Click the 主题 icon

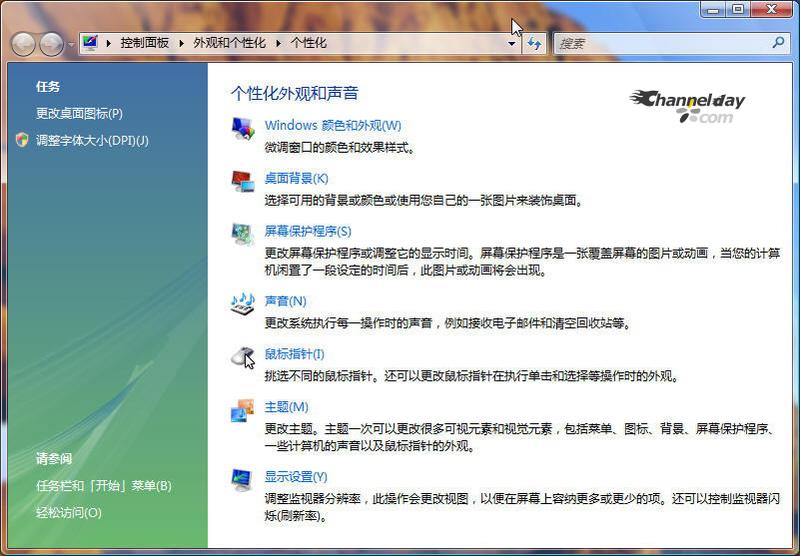click(242, 410)
